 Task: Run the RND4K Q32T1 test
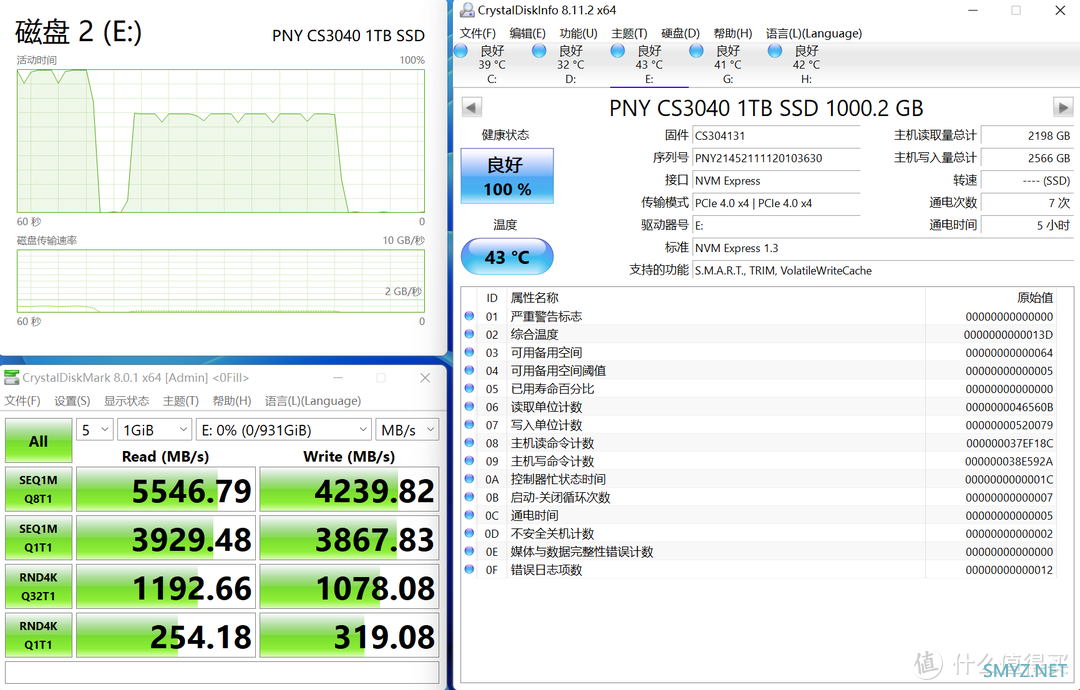pyautogui.click(x=39, y=587)
